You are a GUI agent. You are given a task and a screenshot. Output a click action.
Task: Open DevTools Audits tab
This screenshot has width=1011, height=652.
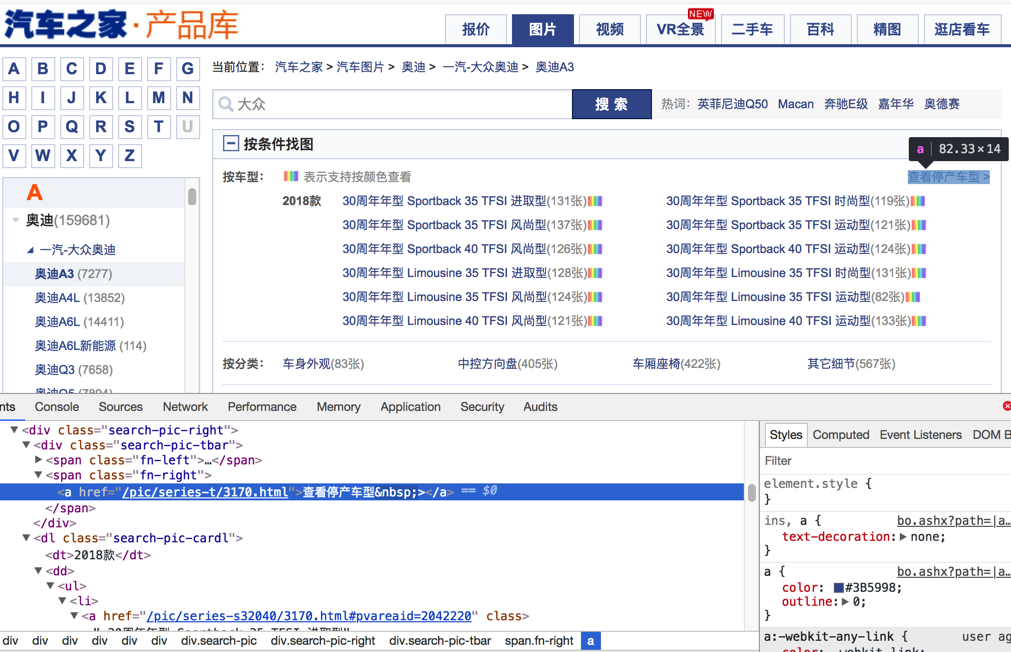click(540, 407)
